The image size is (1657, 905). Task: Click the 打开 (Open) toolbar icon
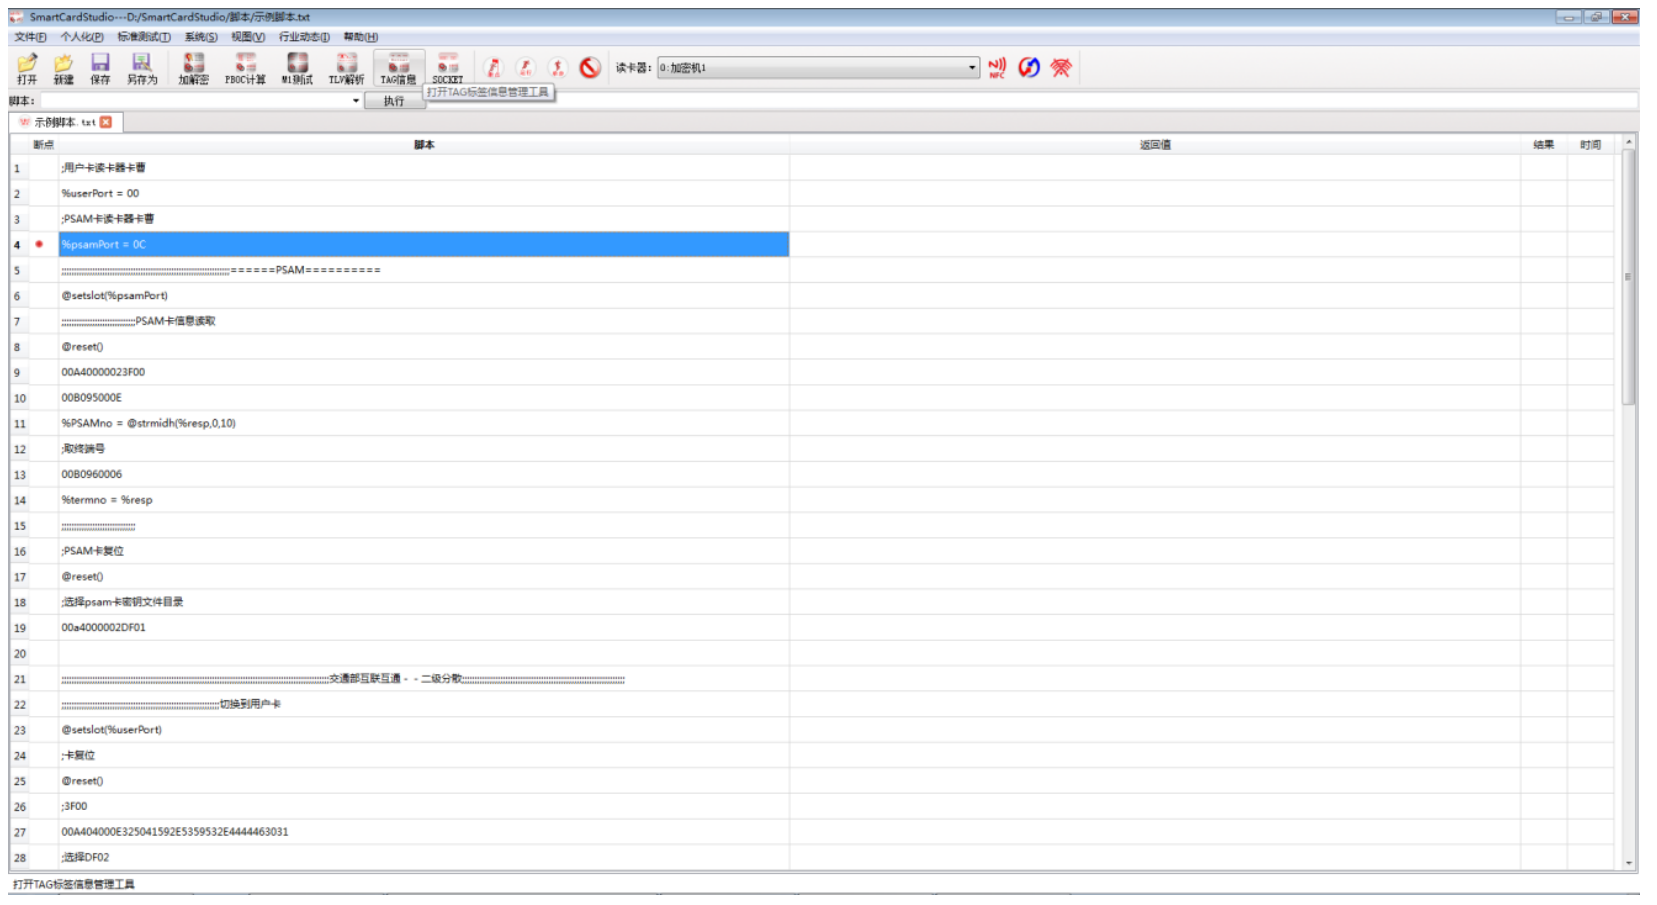[27, 68]
